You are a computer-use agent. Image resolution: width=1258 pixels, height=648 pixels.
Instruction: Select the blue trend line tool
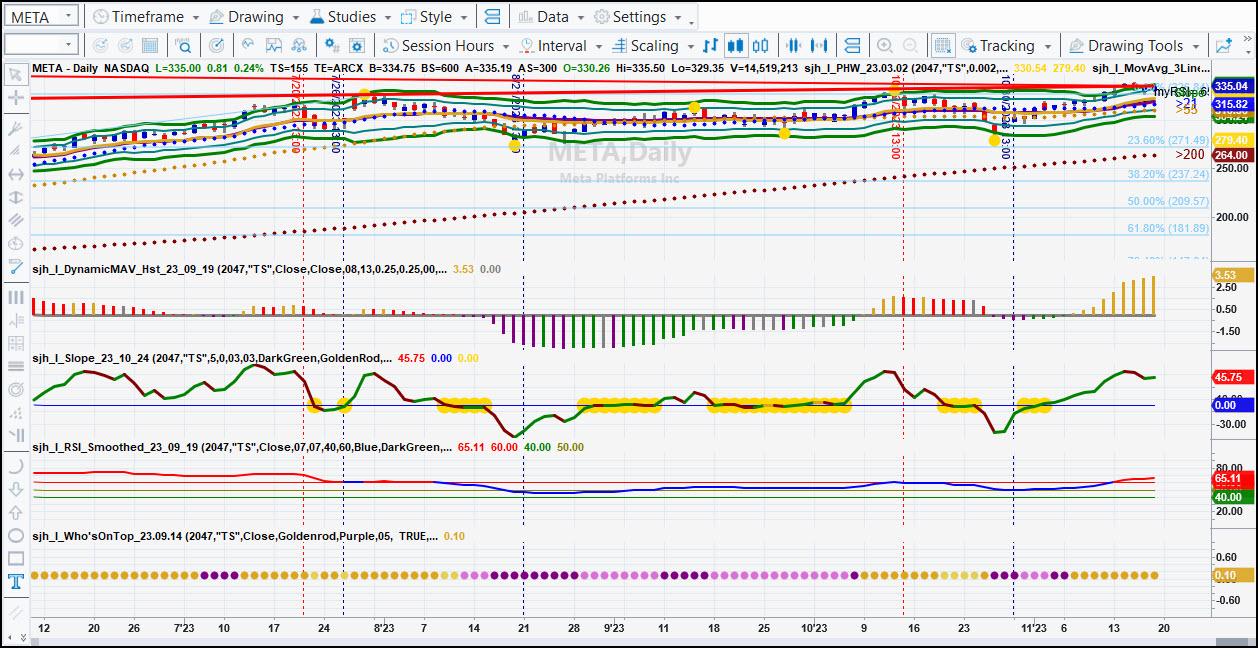click(x=15, y=266)
